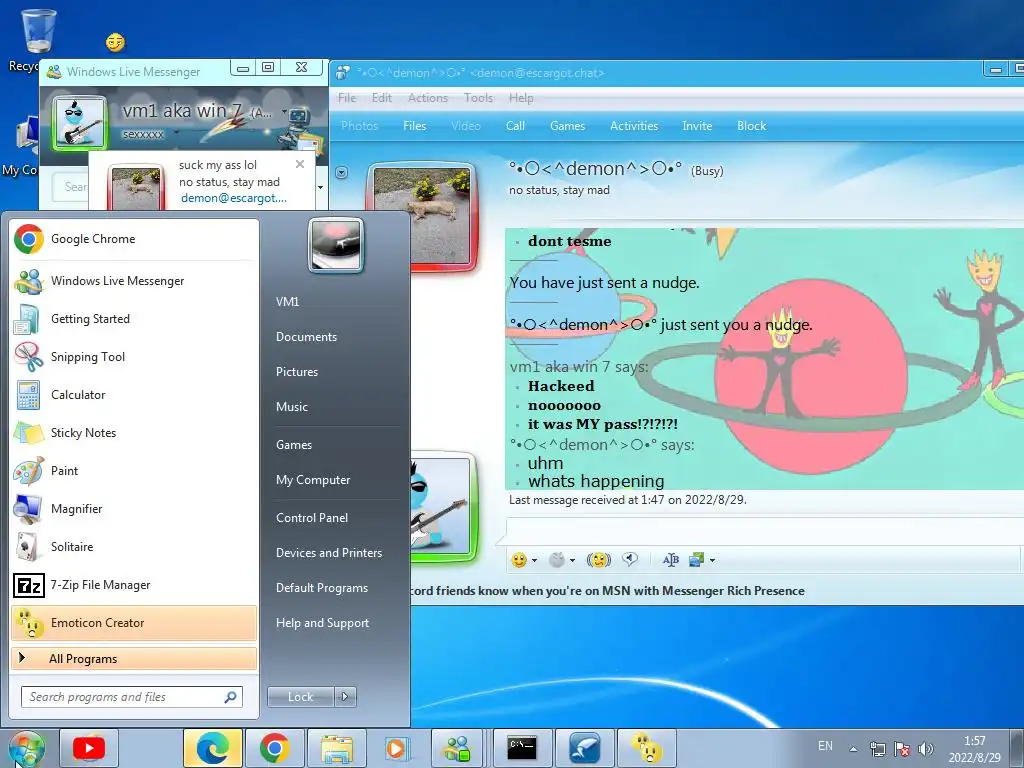This screenshot has height=768, width=1024.
Task: Open Google Chrome from Start menu
Action: point(134,239)
